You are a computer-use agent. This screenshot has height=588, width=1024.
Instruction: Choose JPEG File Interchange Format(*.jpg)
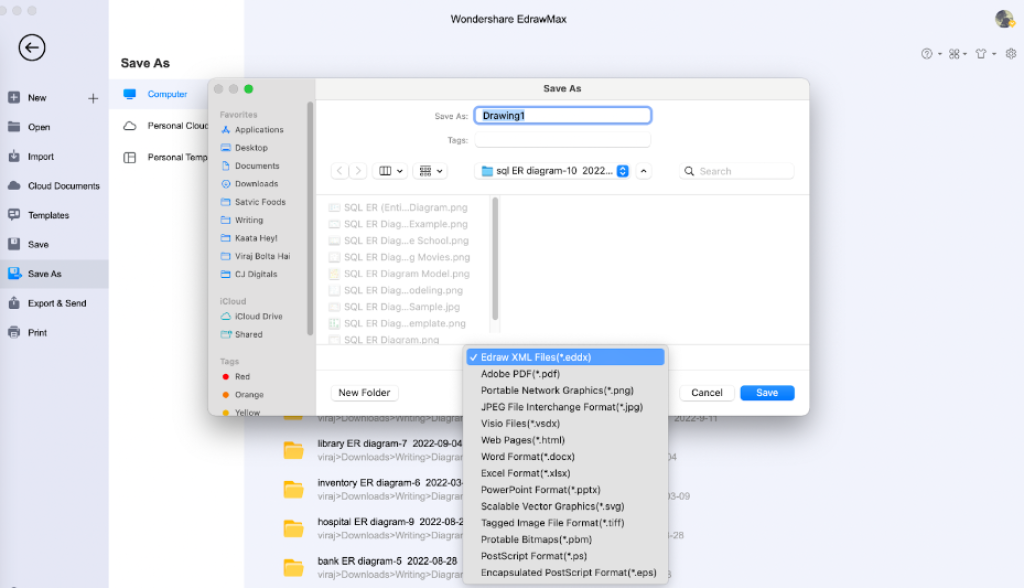(x=566, y=407)
